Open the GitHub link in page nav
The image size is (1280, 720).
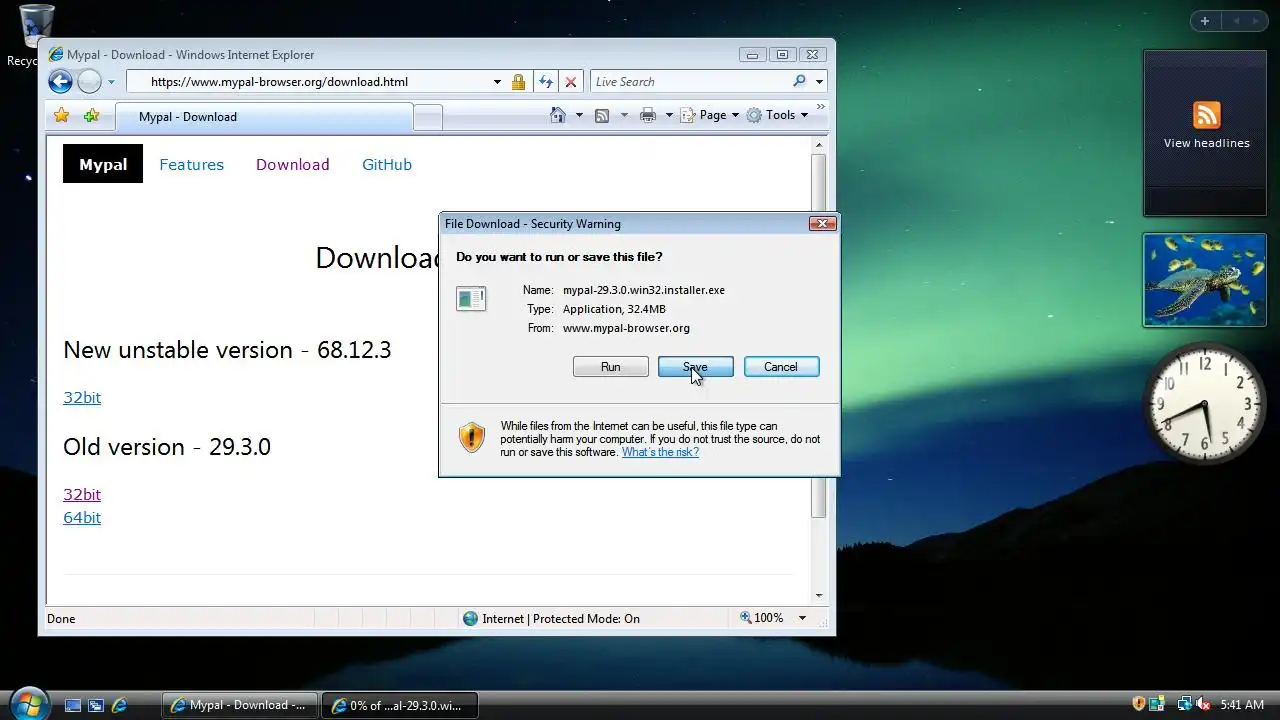387,164
